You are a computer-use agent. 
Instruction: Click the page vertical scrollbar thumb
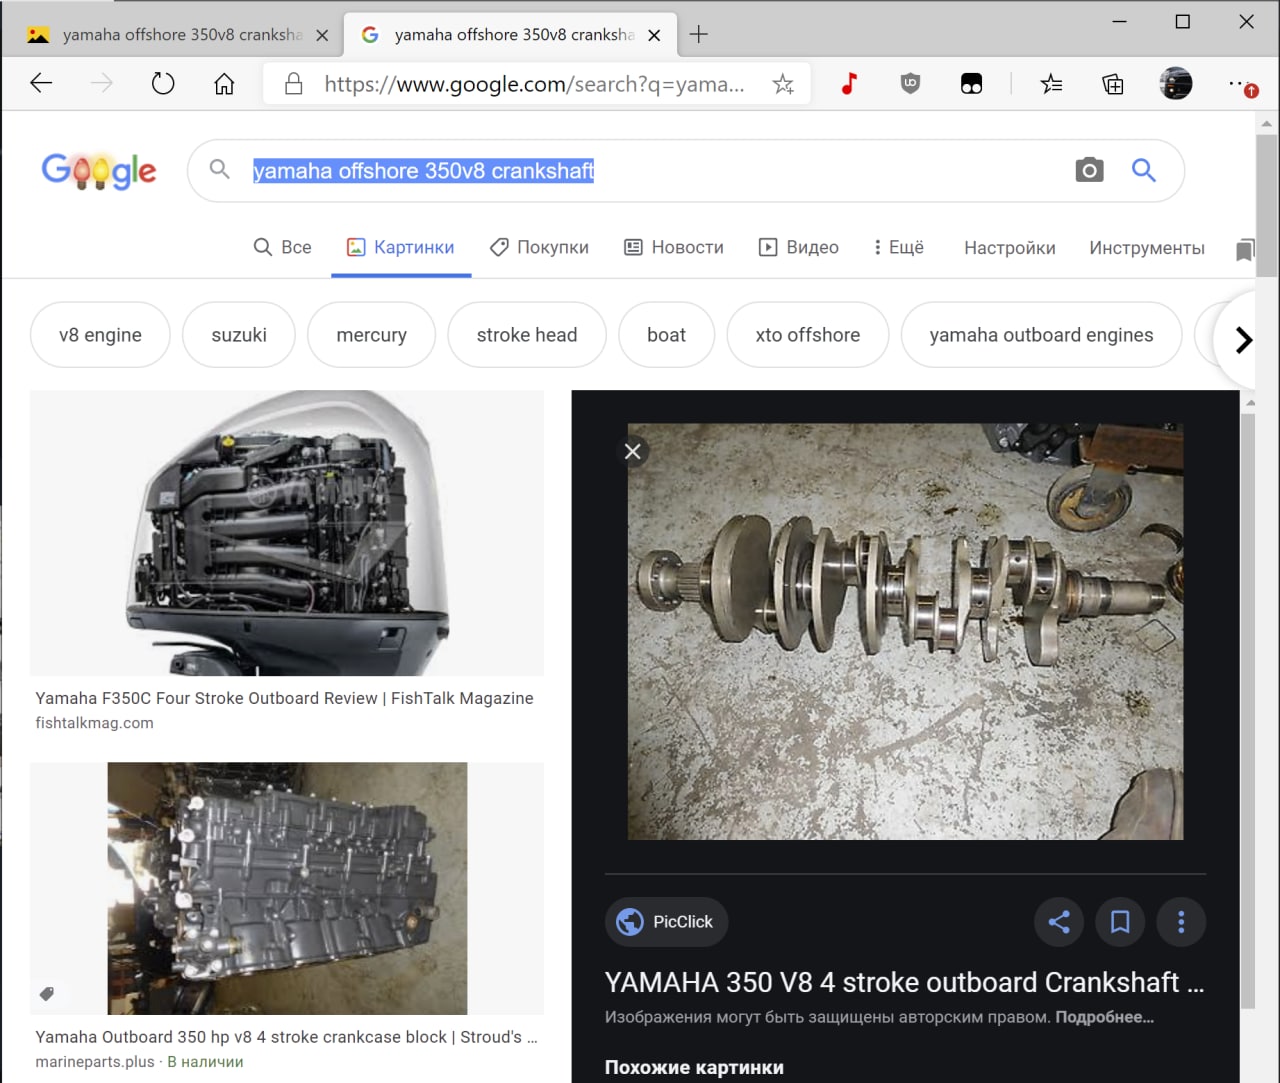[1266, 205]
